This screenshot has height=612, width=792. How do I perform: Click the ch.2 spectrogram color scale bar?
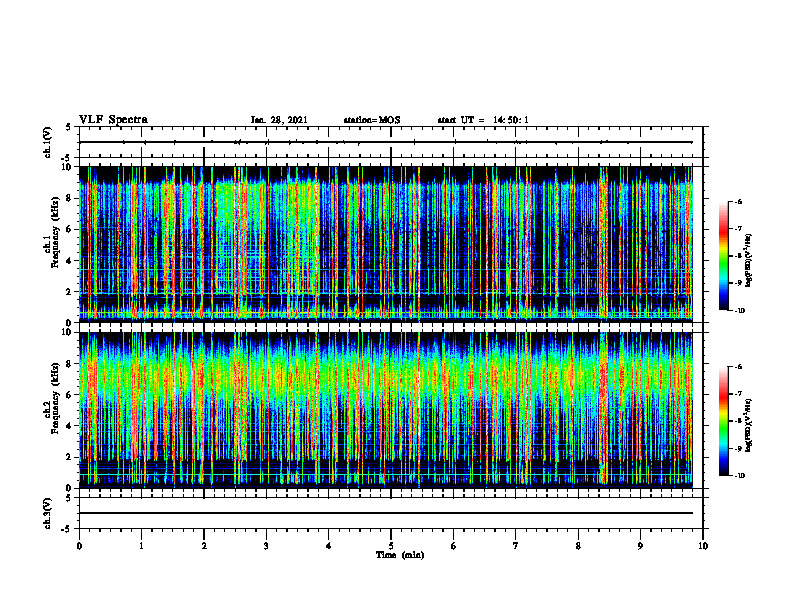click(723, 421)
